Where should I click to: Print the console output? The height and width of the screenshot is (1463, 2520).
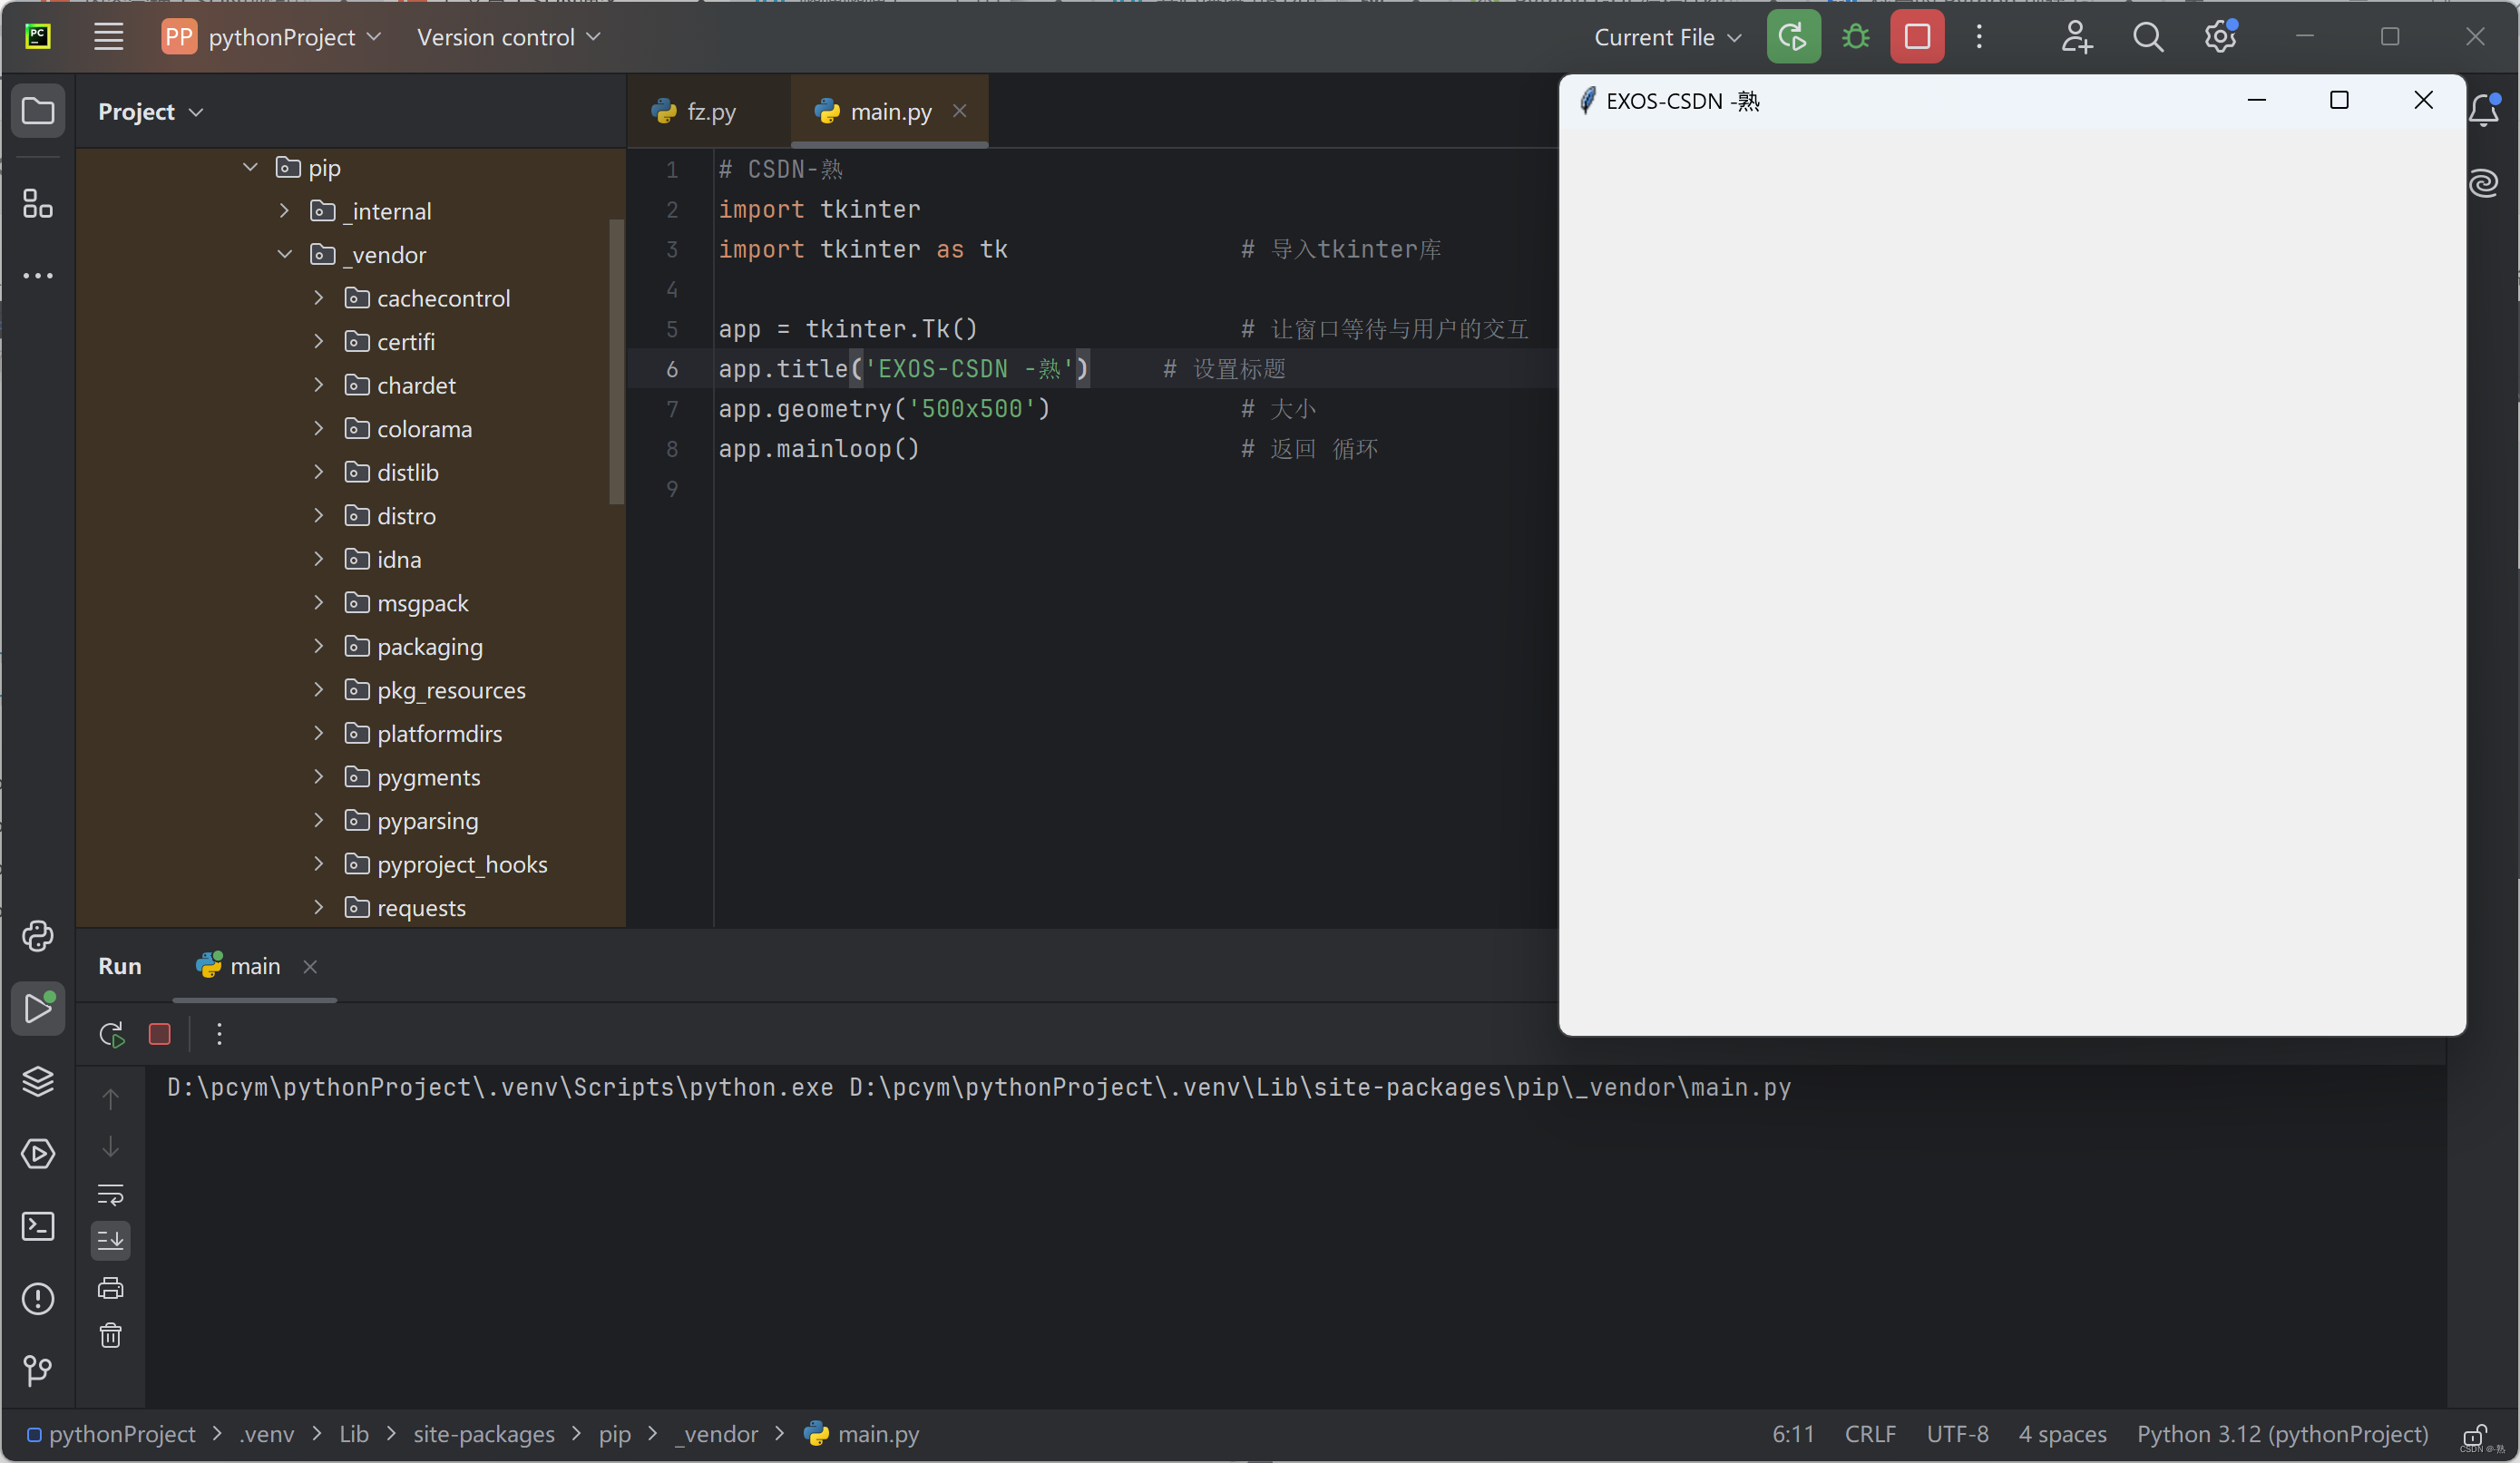pyautogui.click(x=110, y=1288)
